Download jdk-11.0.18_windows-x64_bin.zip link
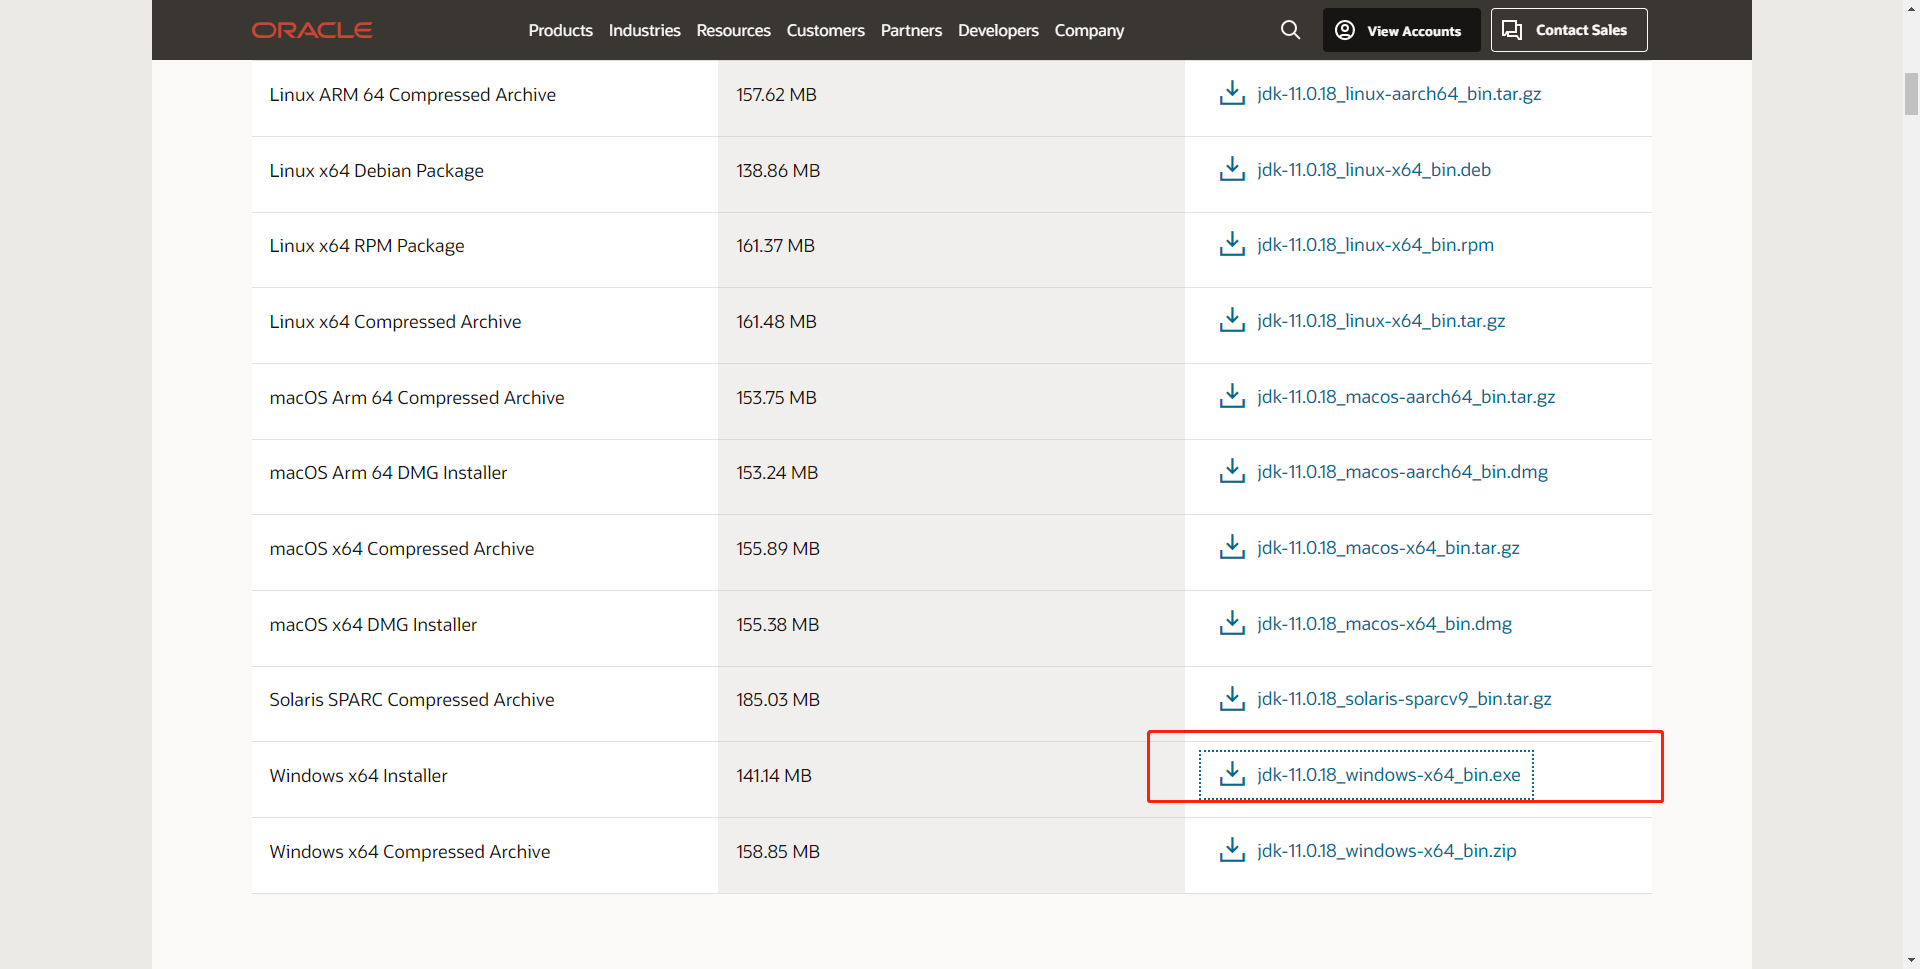1920x969 pixels. pos(1386,850)
